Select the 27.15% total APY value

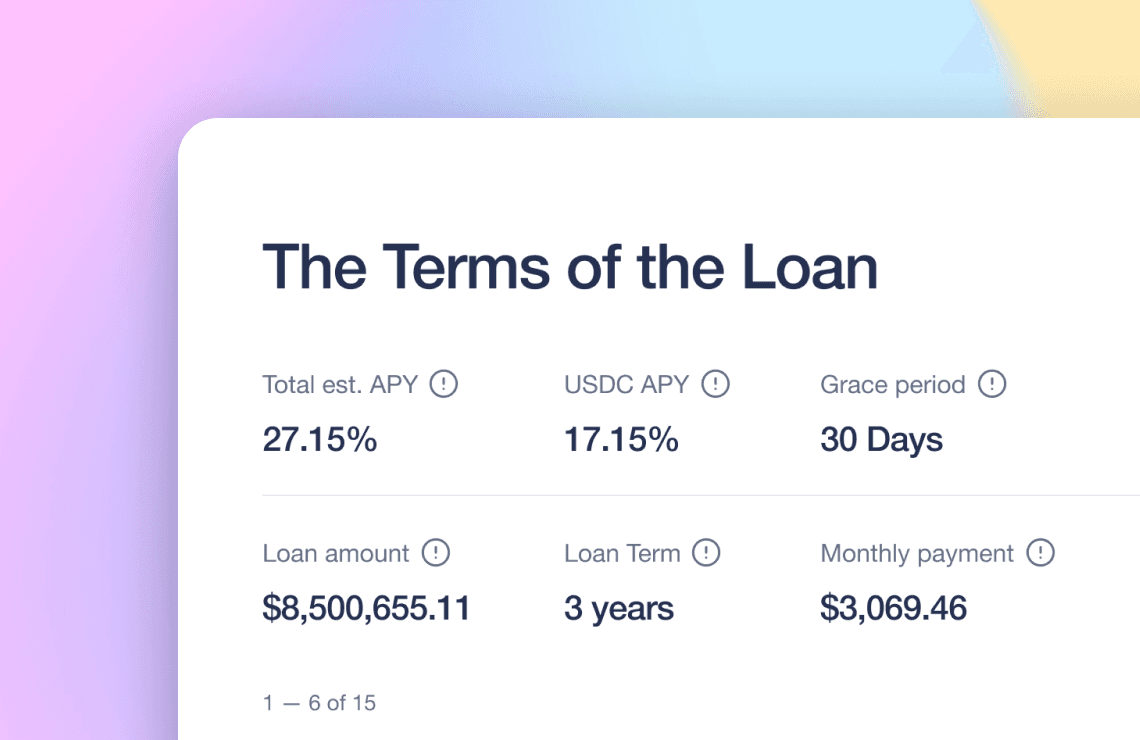pyautogui.click(x=320, y=440)
